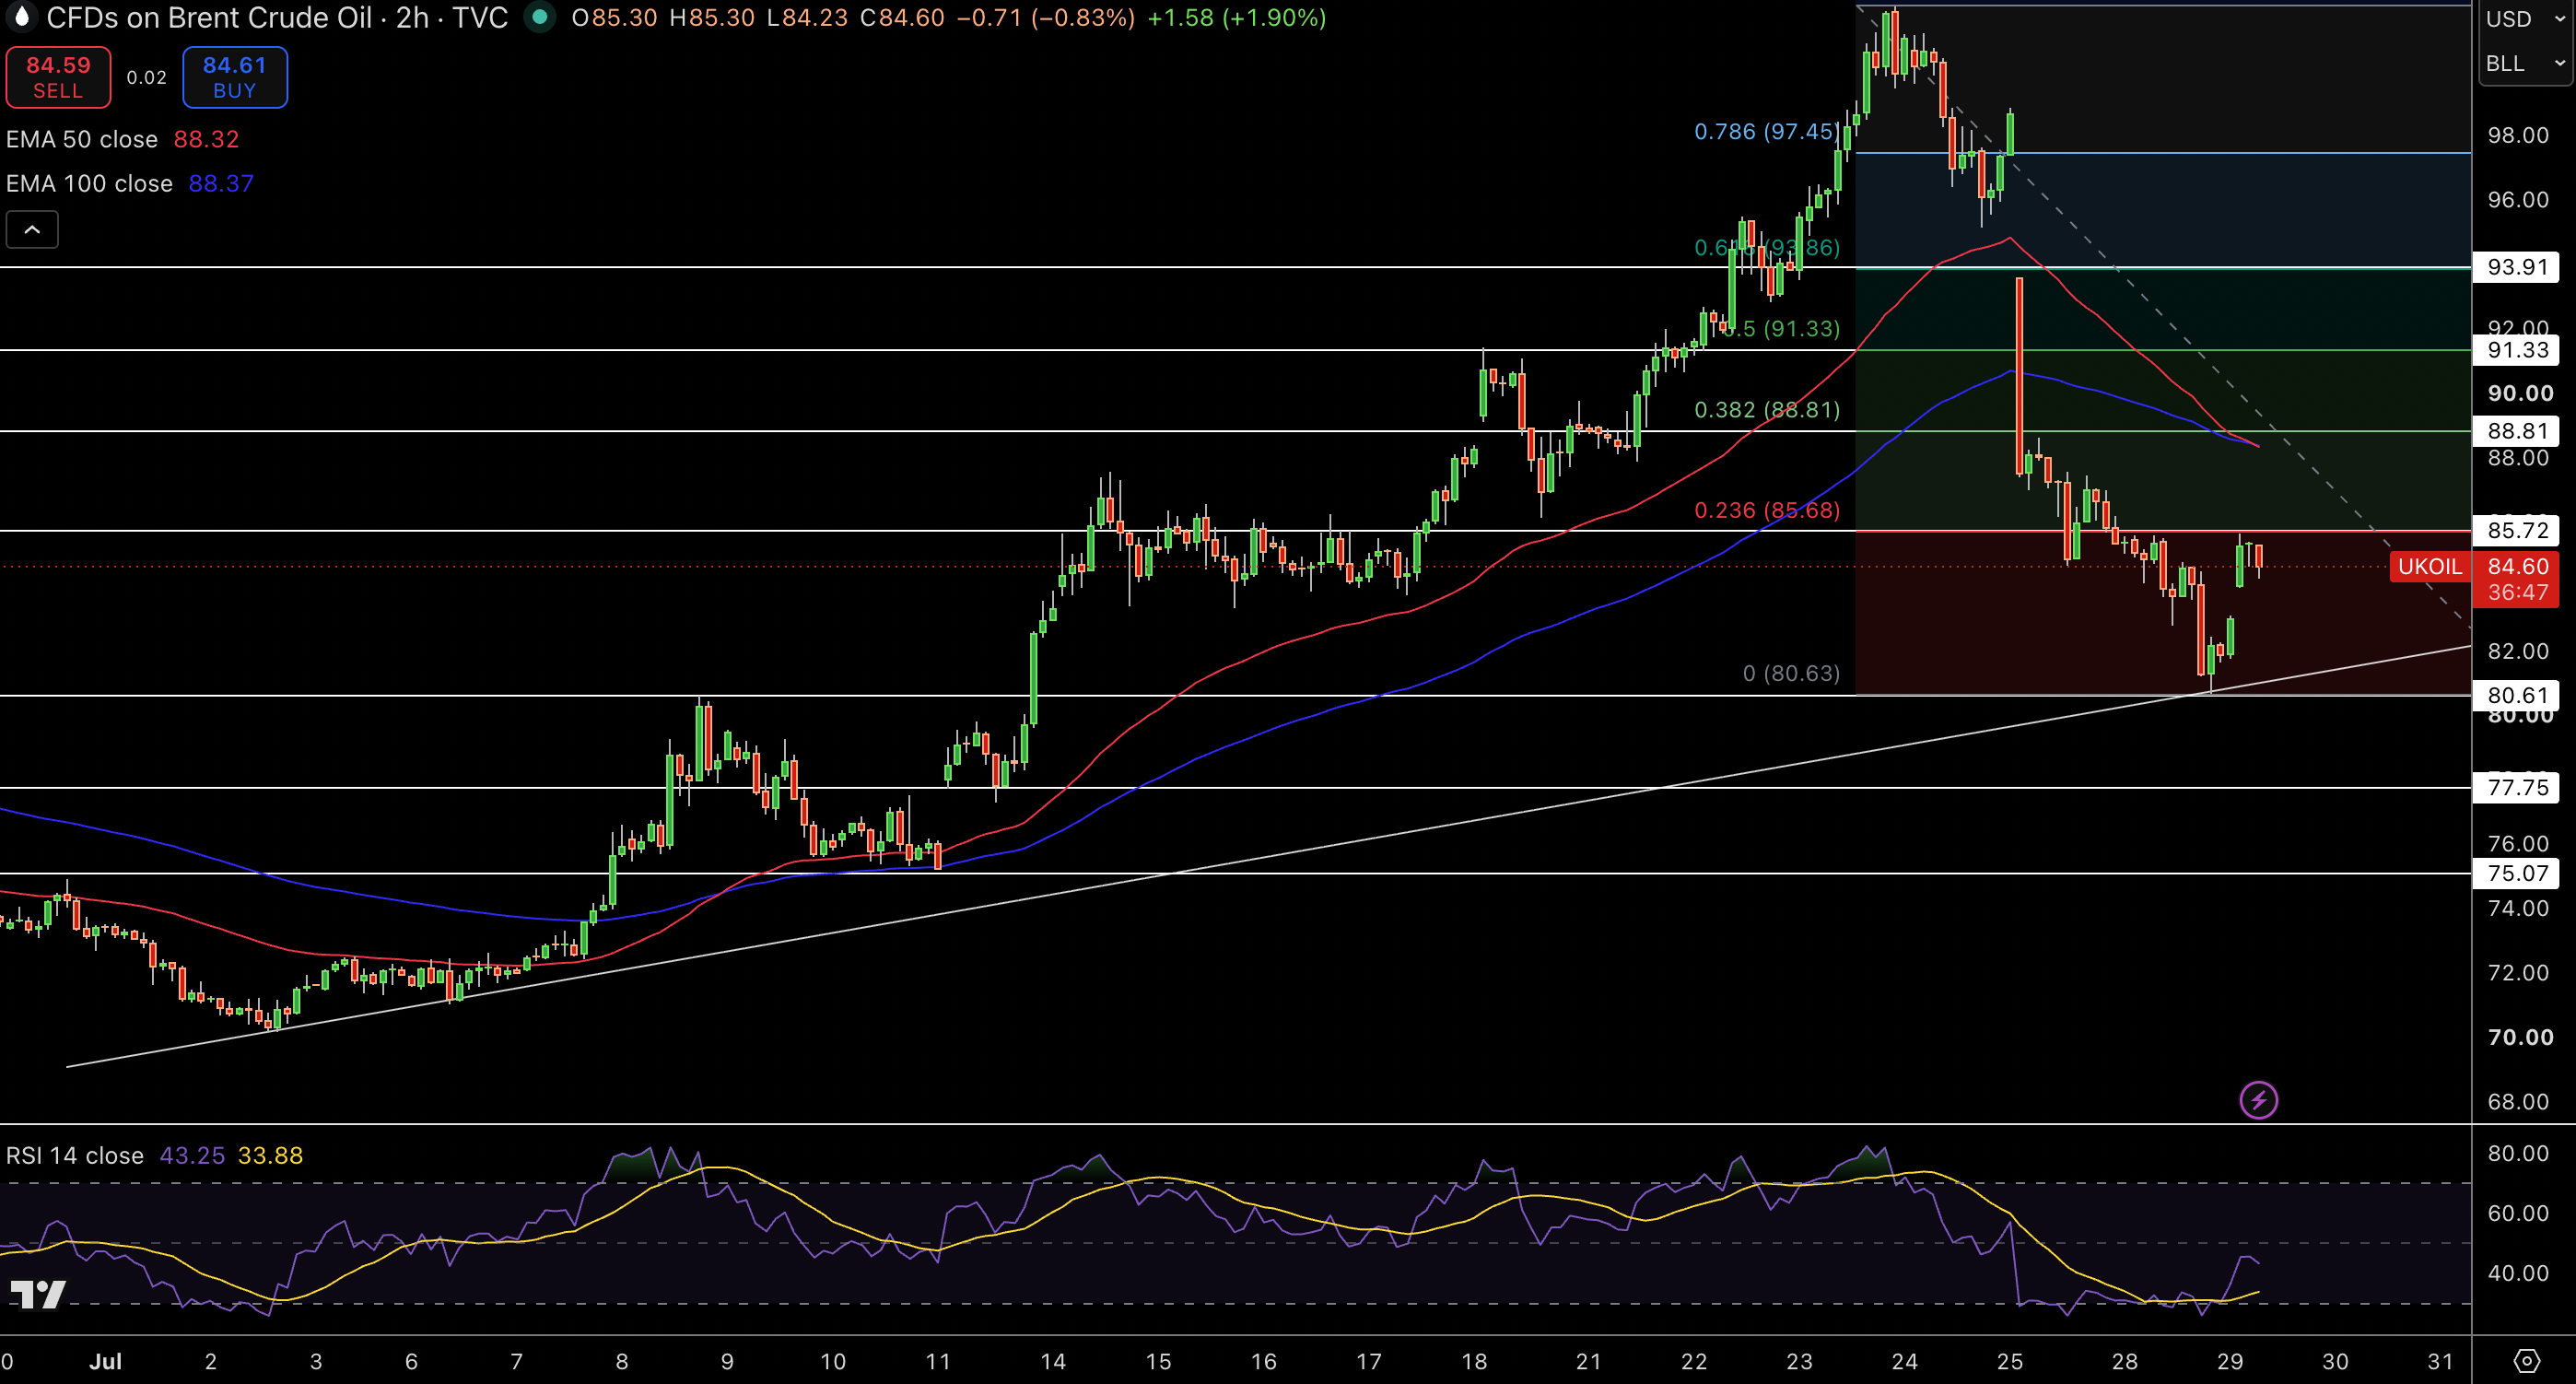Open chart settings gear icon on time axis
This screenshot has width=2576, height=1384.
pyautogui.click(x=2526, y=1361)
